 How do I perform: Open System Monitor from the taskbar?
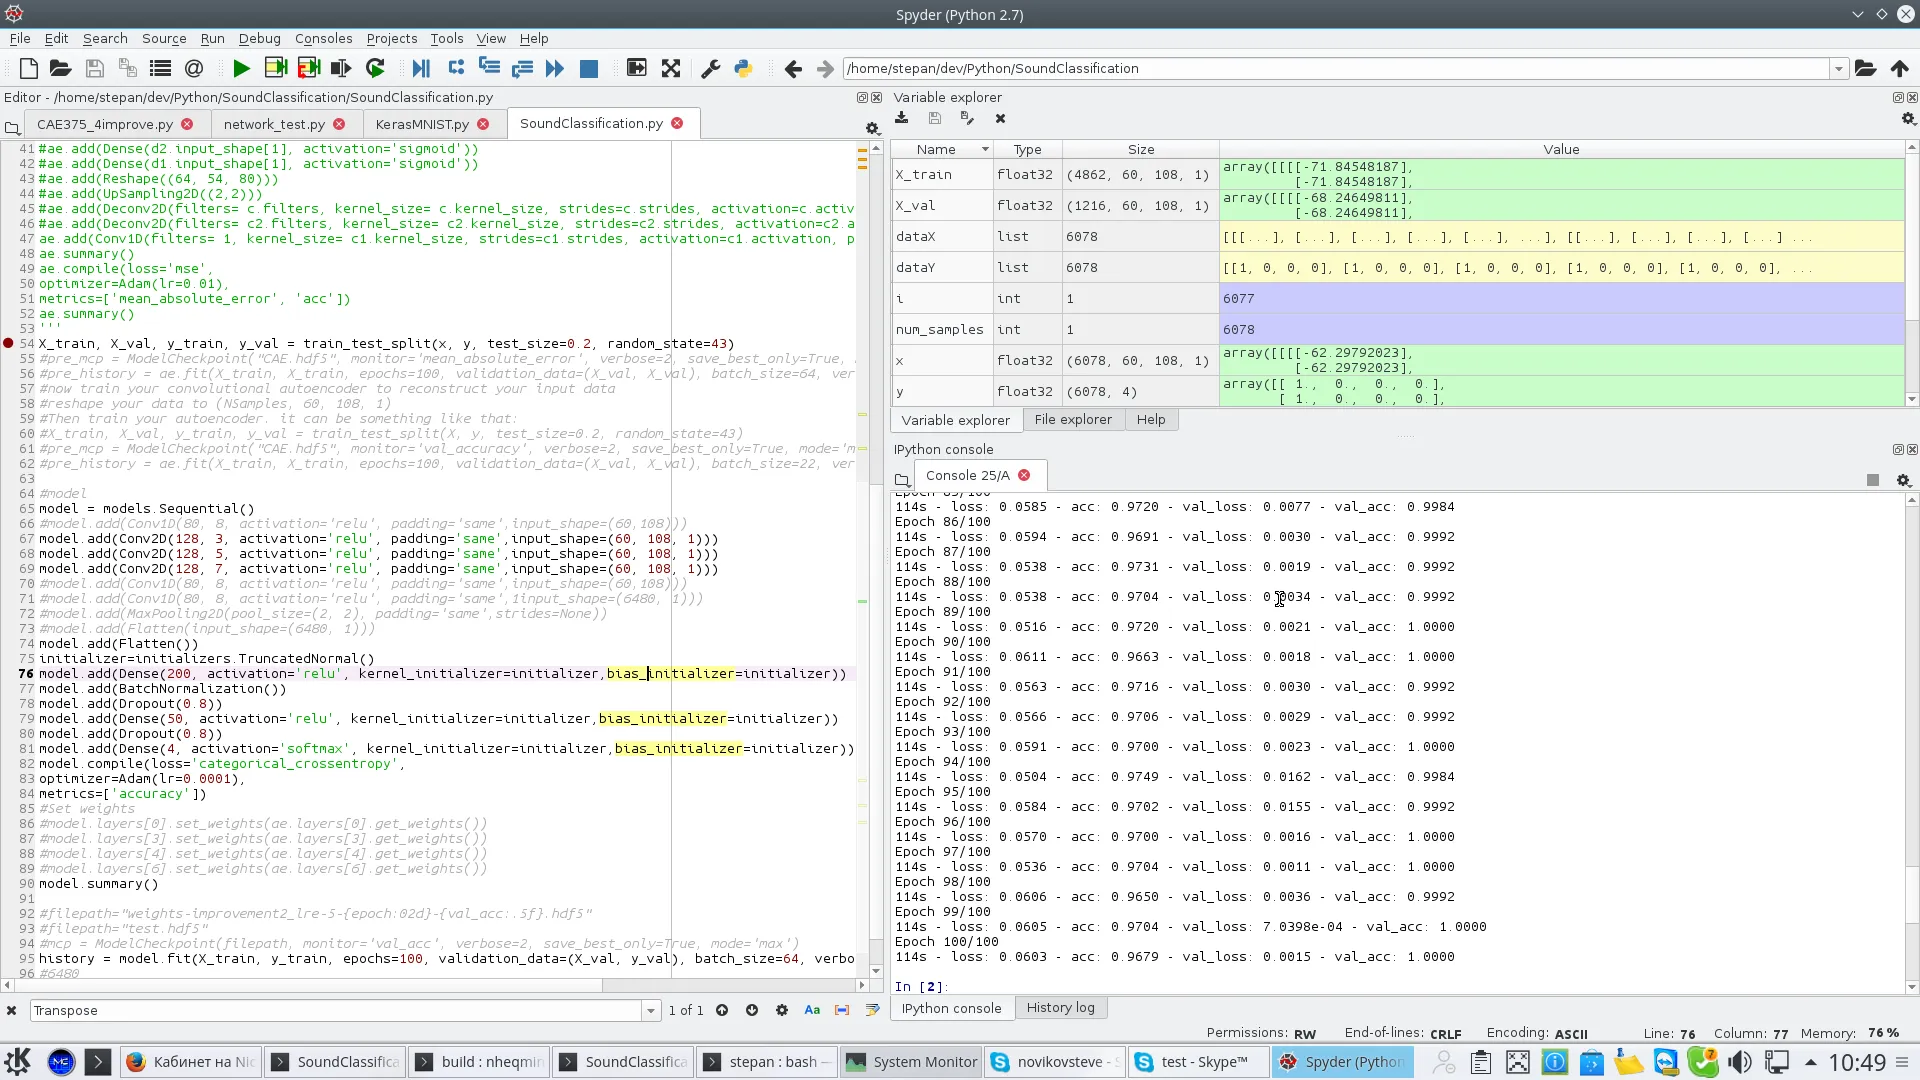[911, 1062]
